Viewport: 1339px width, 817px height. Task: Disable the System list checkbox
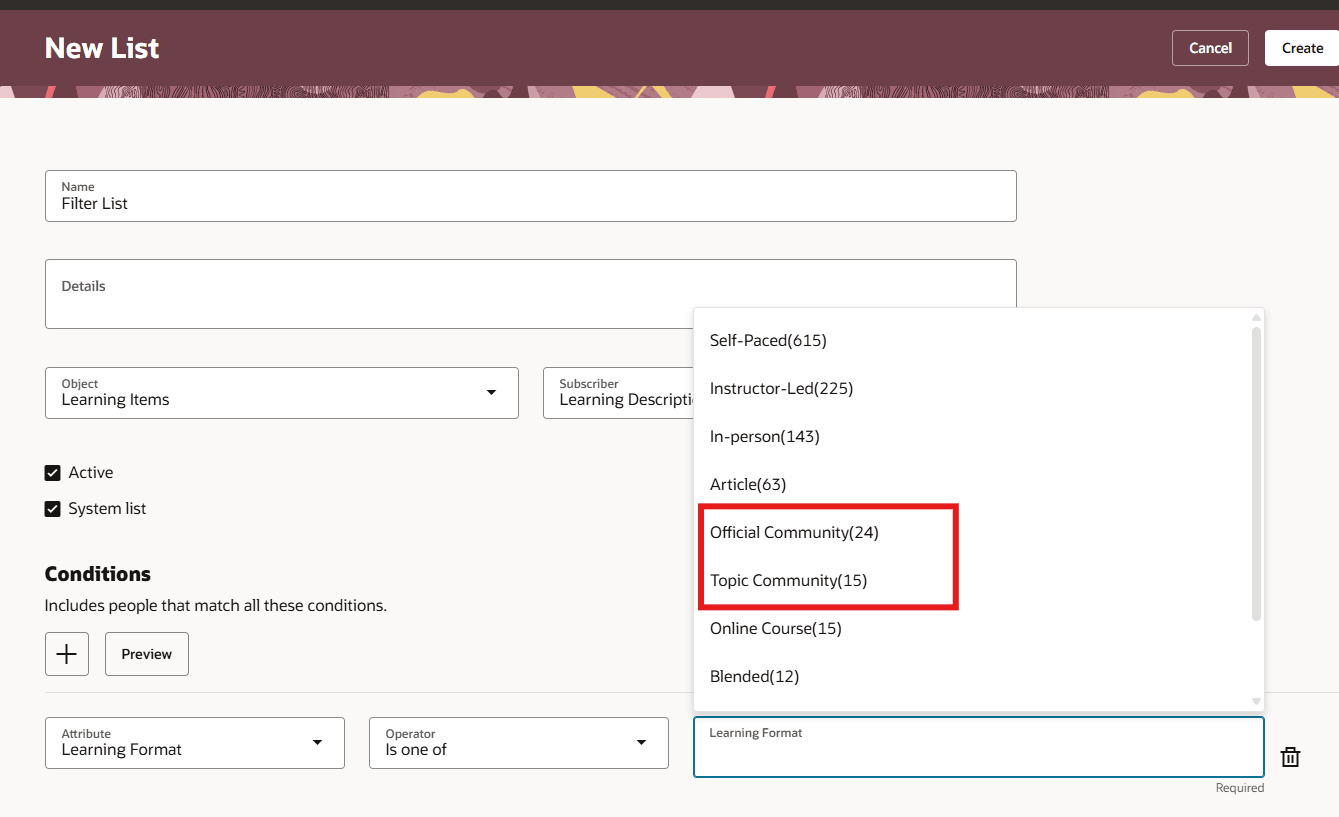click(x=52, y=508)
